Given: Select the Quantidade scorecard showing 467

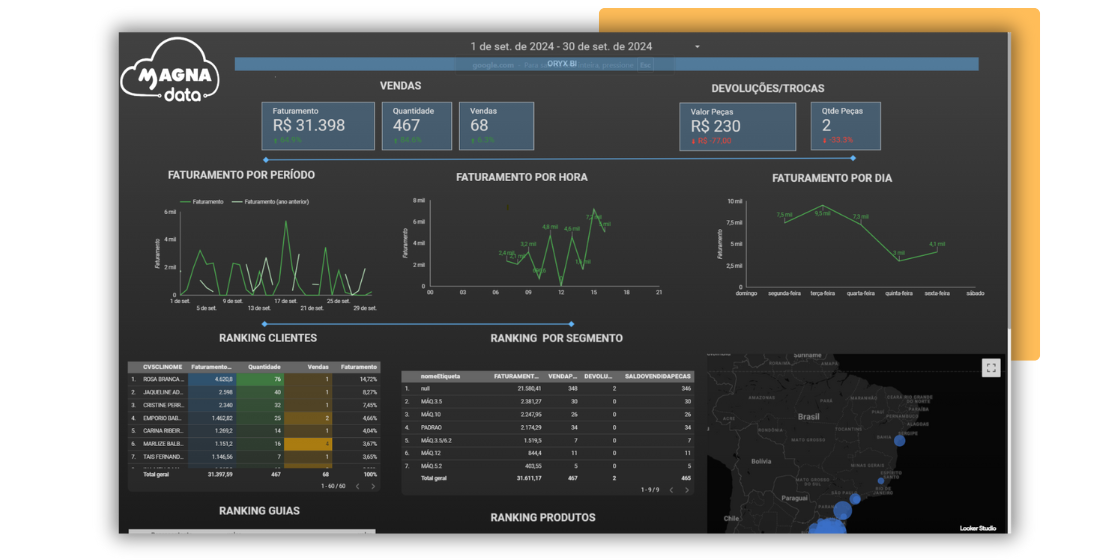Looking at the screenshot, I should click(x=416, y=125).
